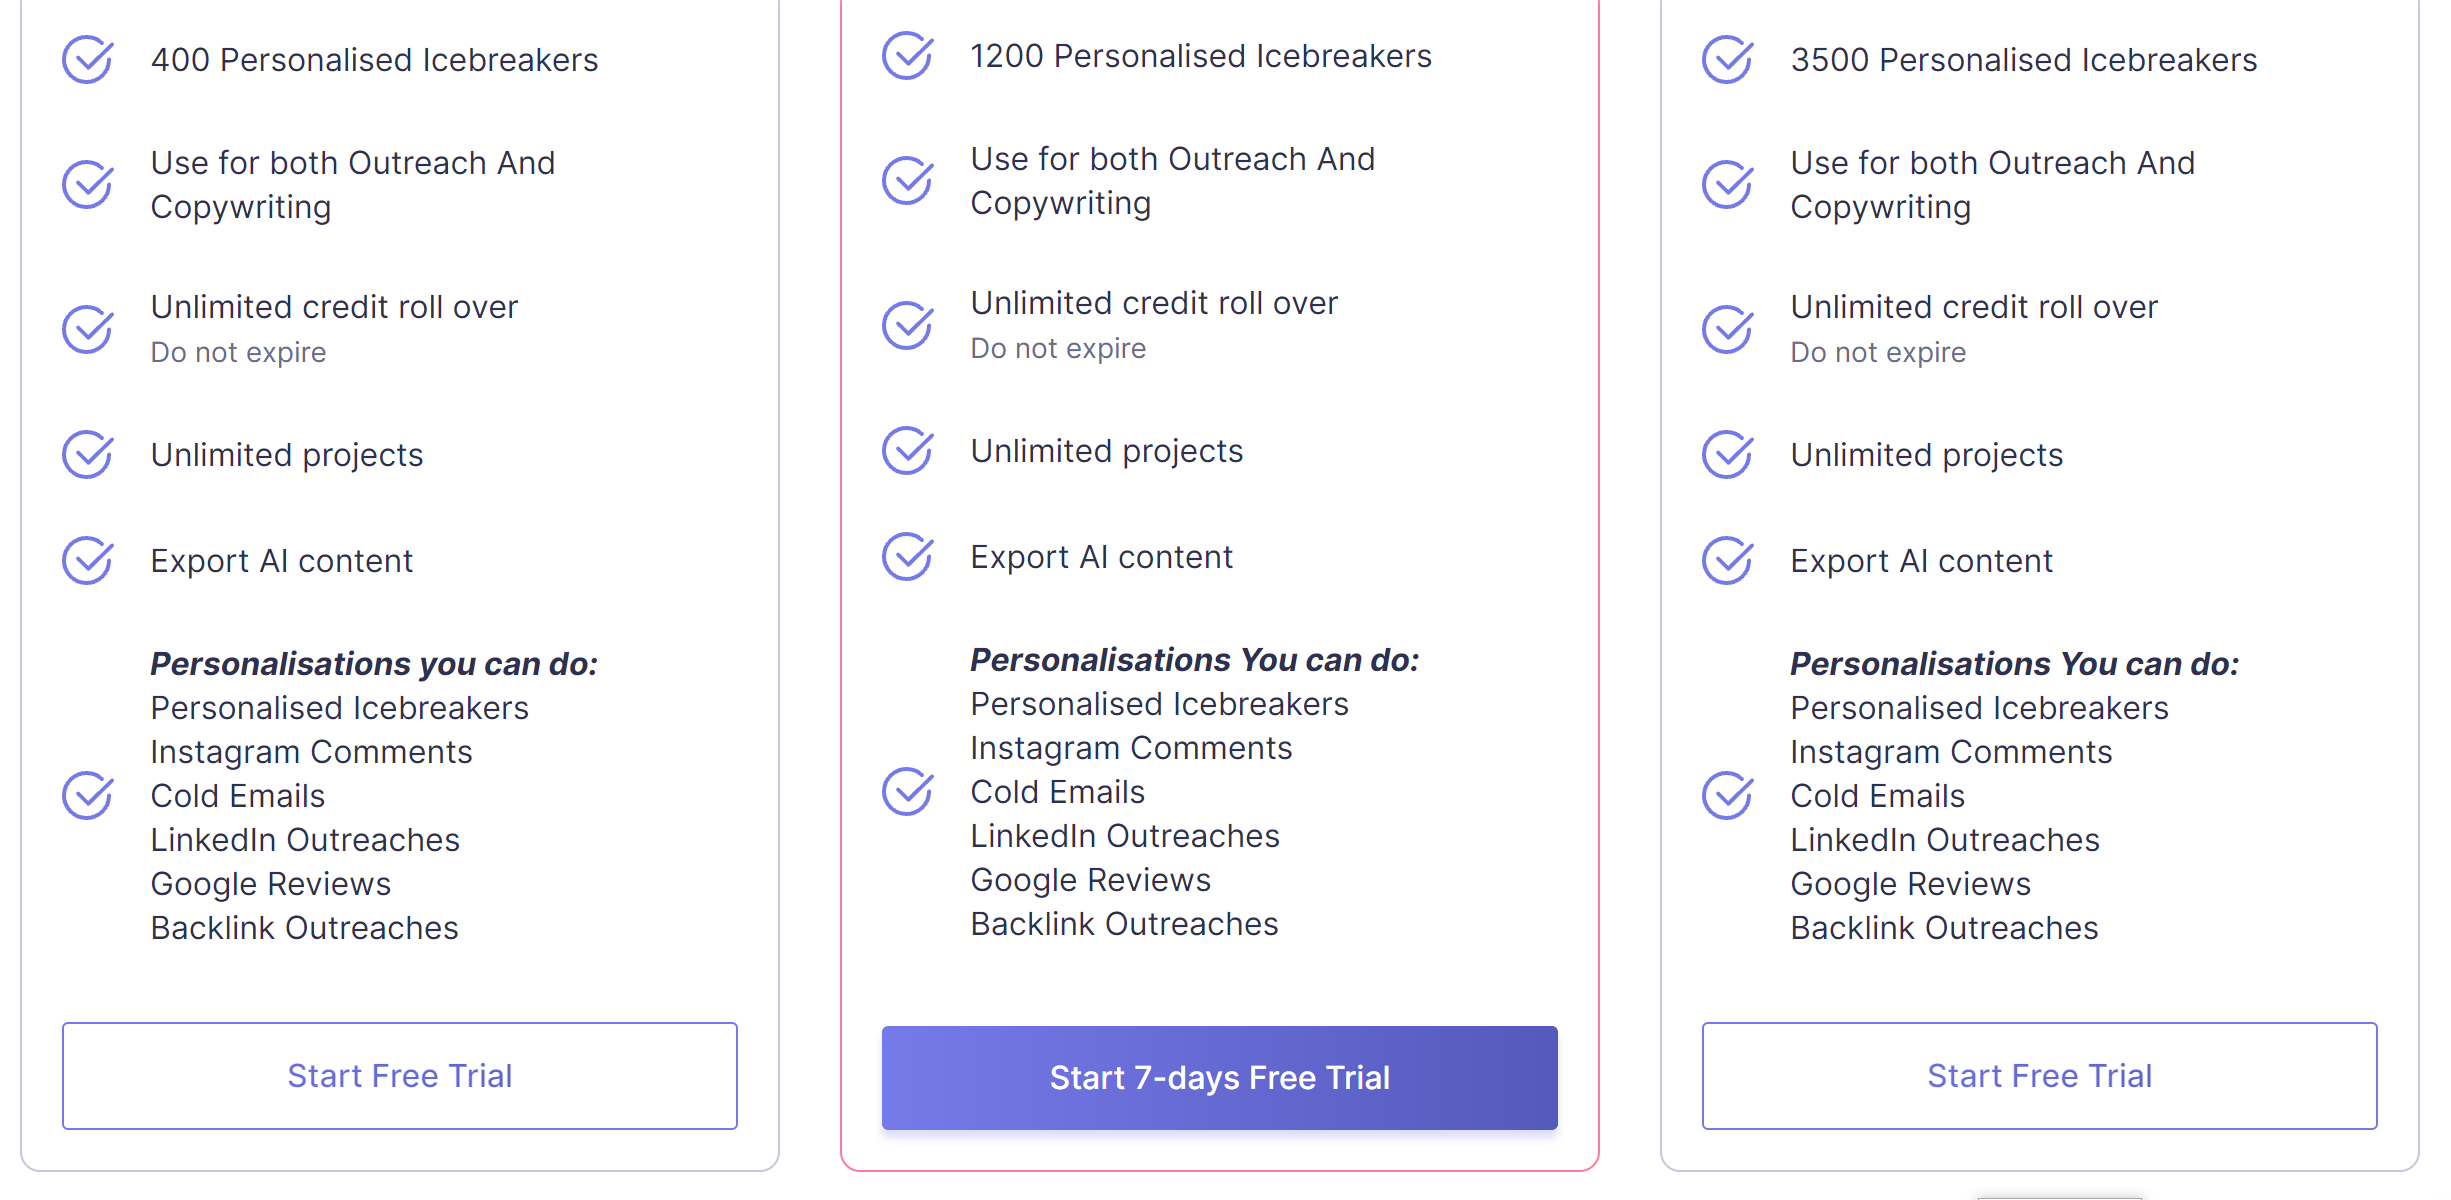Click Start Free Trial button in left plan

pos(400,1076)
